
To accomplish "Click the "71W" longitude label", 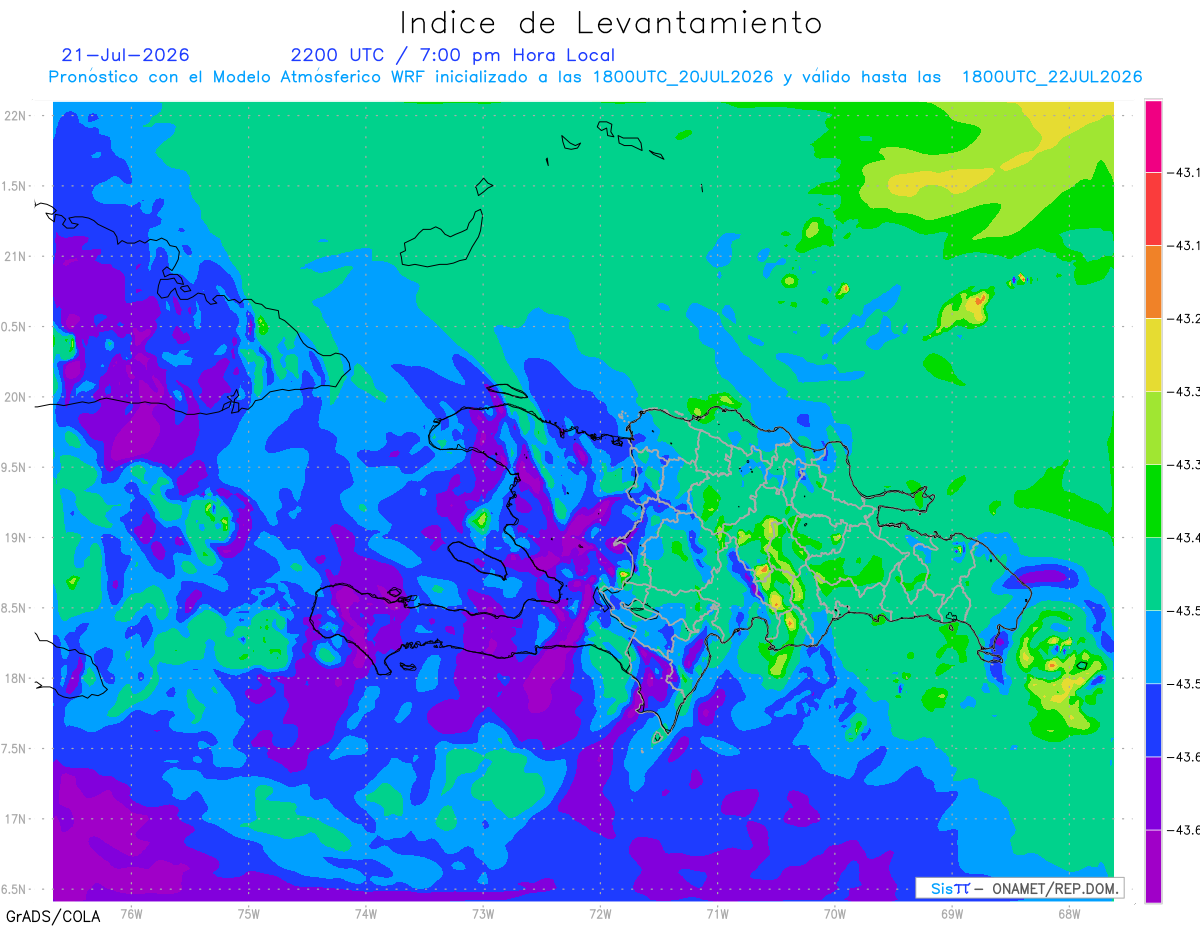I will click(717, 913).
